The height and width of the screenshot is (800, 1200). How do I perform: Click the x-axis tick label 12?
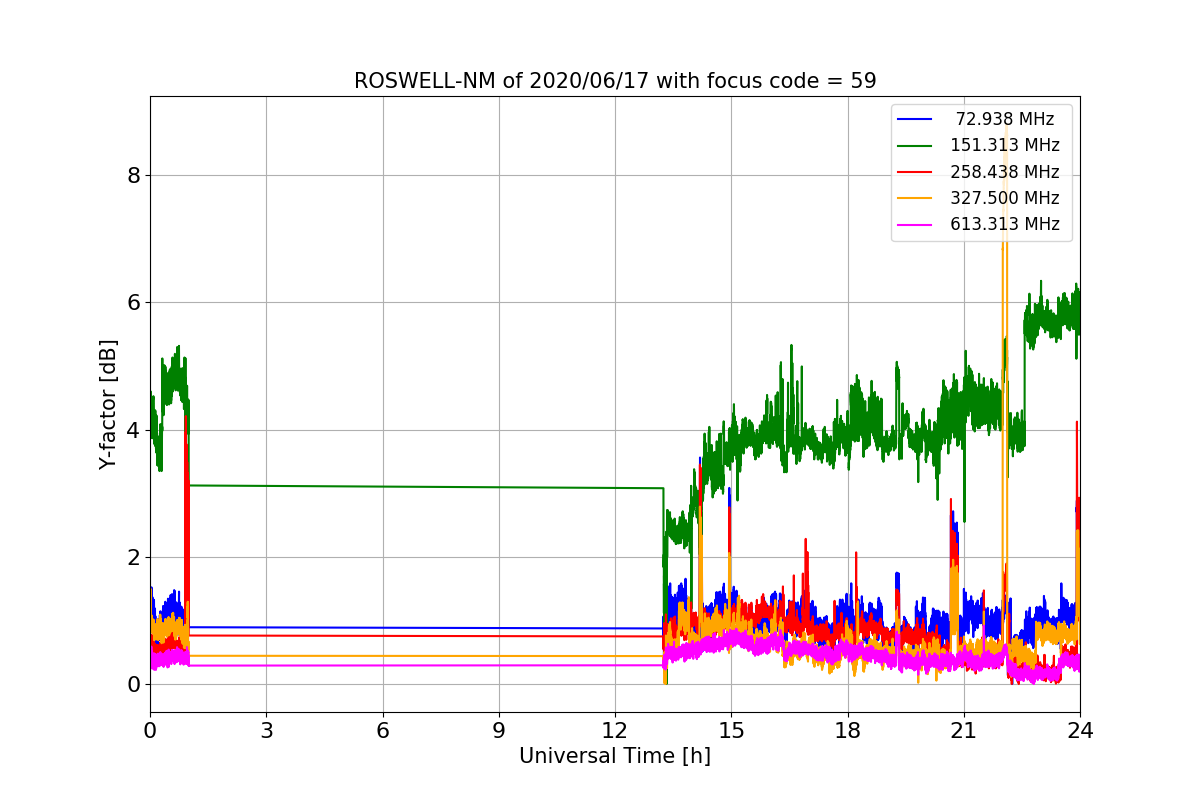615,731
